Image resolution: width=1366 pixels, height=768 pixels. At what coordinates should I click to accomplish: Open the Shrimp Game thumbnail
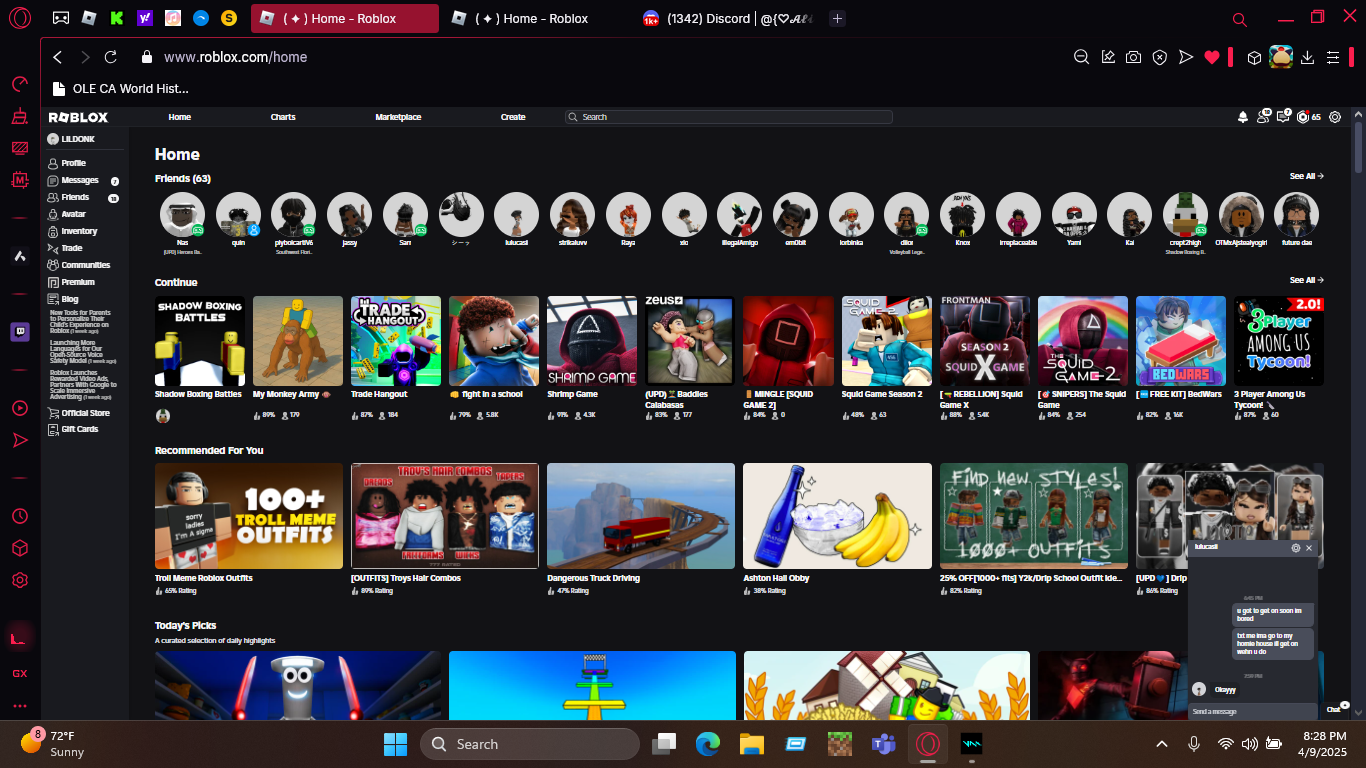click(592, 341)
